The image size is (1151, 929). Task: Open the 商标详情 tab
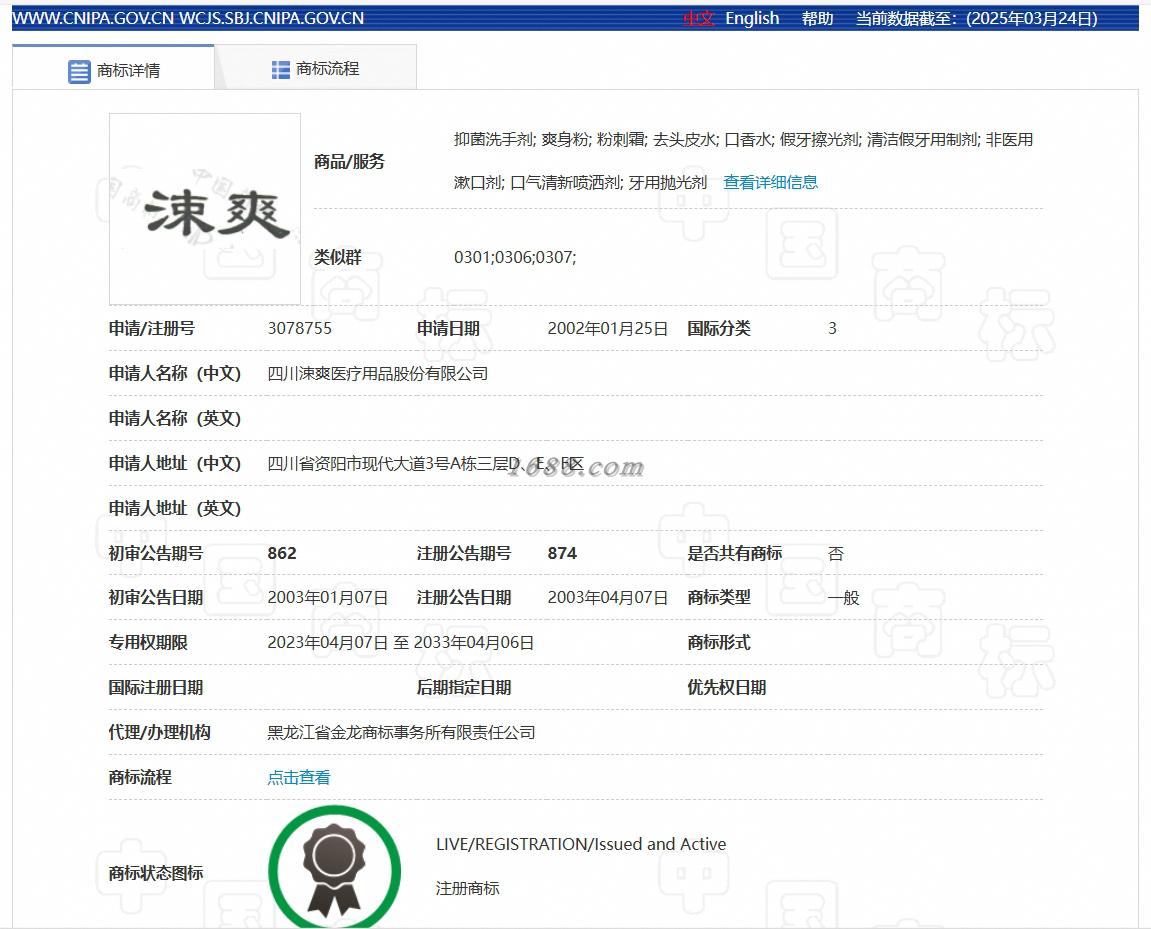pos(113,69)
